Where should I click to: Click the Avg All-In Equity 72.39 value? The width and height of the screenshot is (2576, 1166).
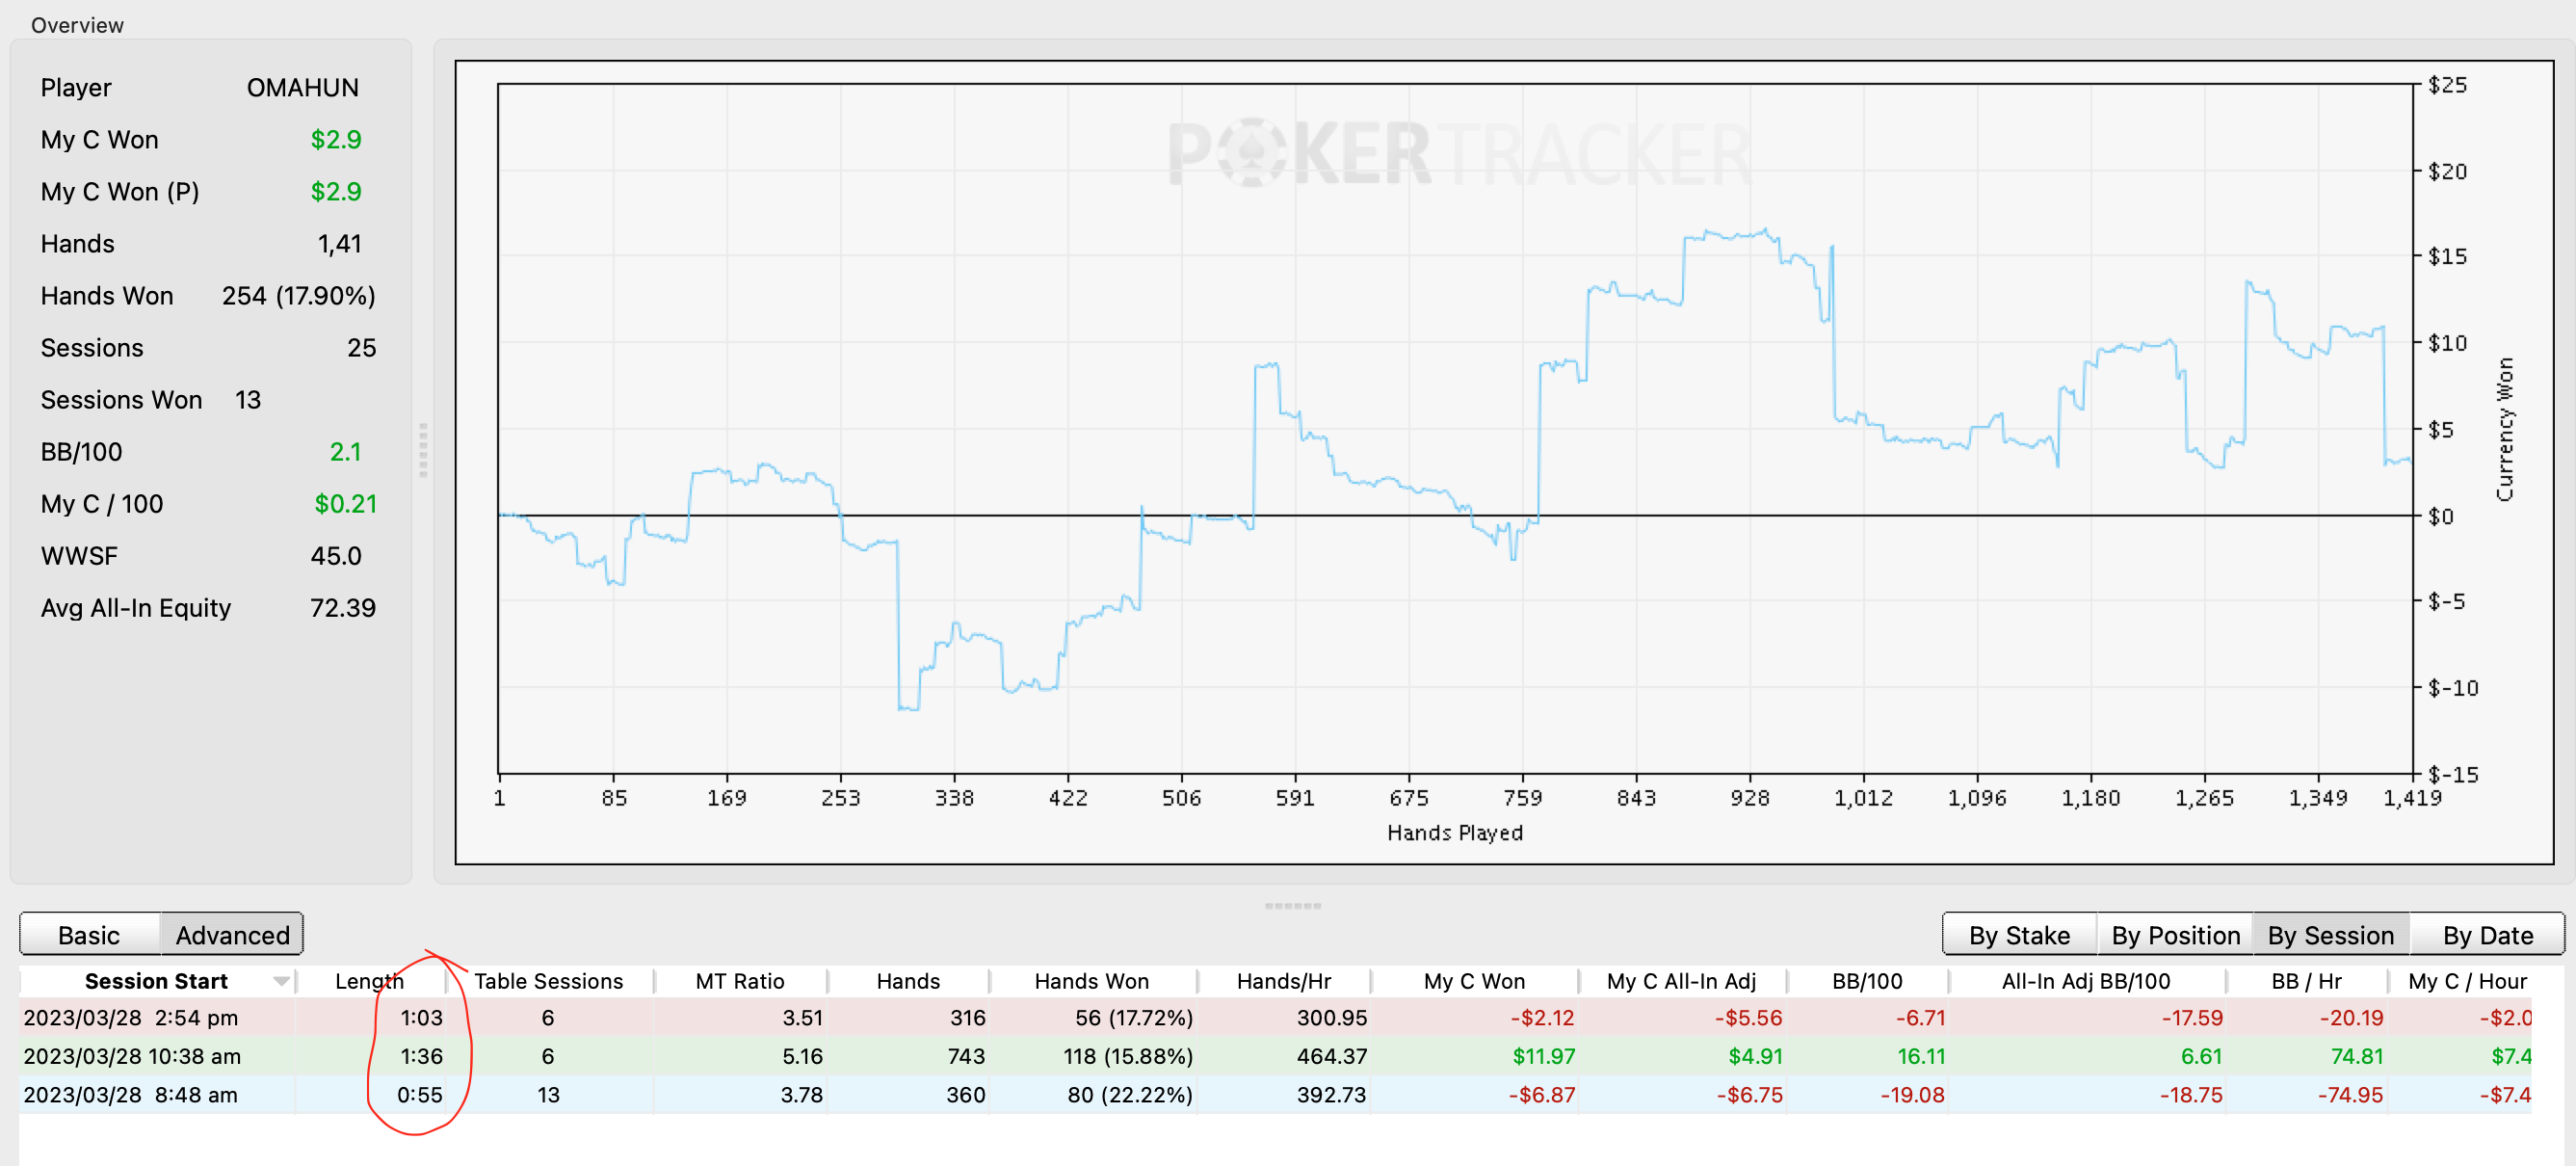pyautogui.click(x=342, y=607)
